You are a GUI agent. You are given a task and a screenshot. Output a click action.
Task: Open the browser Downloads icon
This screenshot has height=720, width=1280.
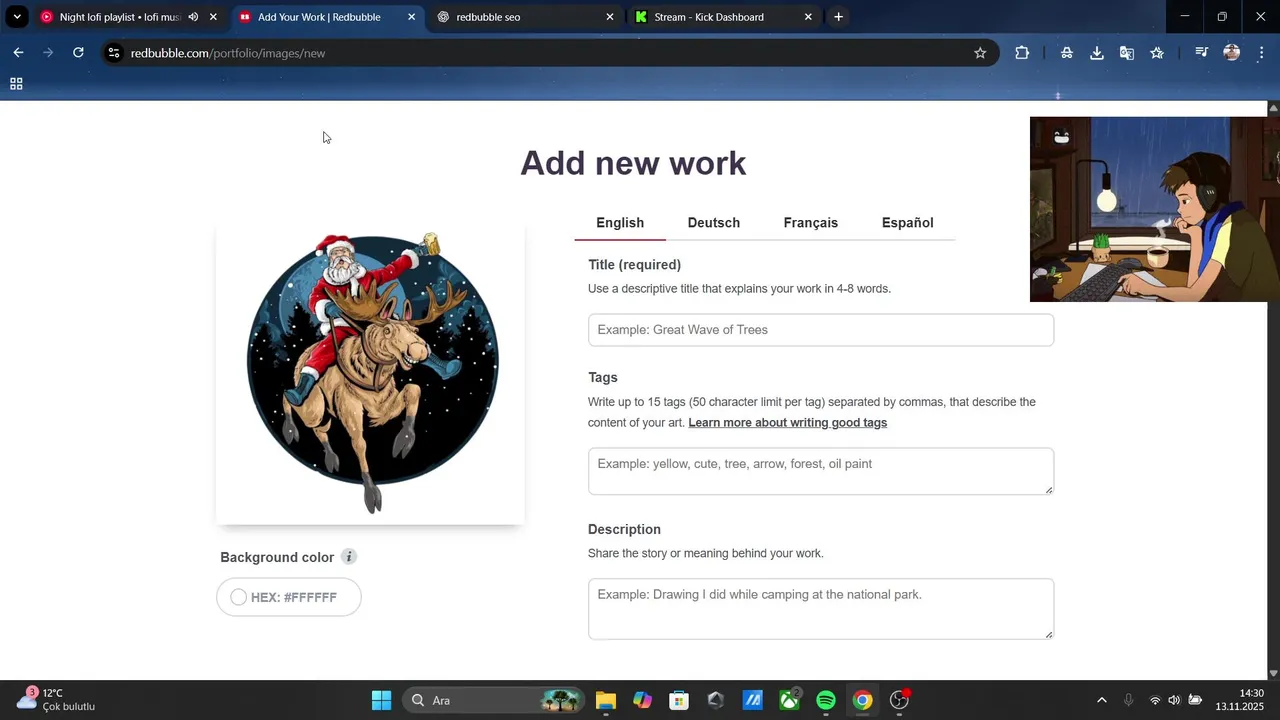[1097, 53]
